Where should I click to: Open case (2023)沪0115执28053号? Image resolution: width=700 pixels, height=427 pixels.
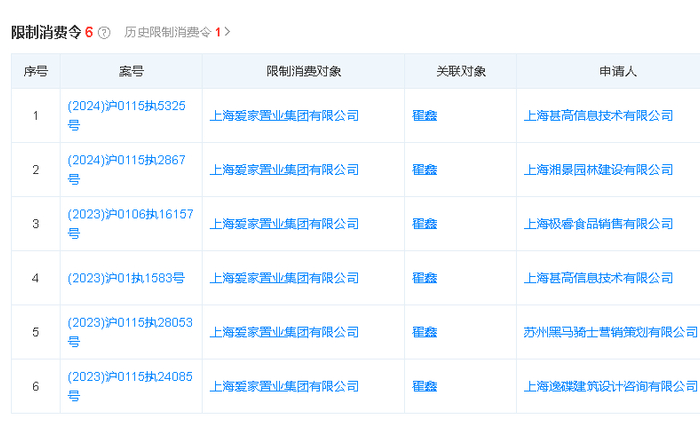[130, 332]
